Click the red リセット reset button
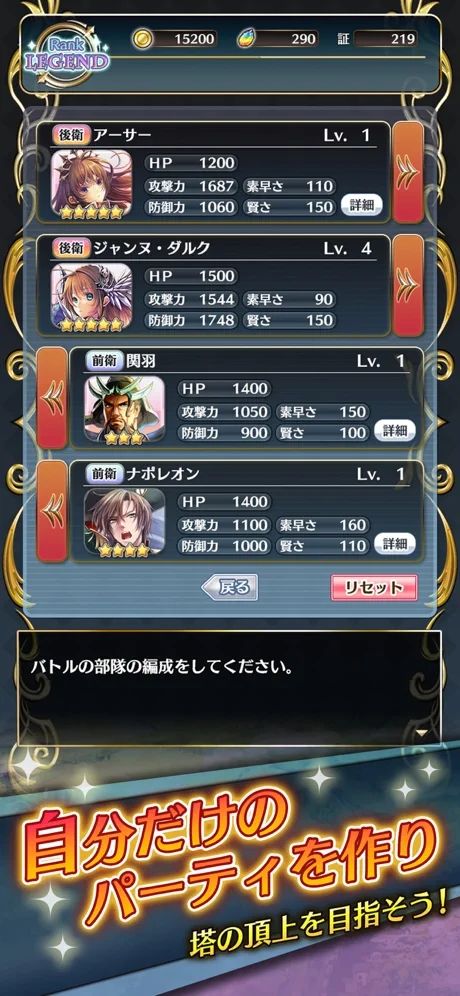460x996 pixels. [374, 588]
